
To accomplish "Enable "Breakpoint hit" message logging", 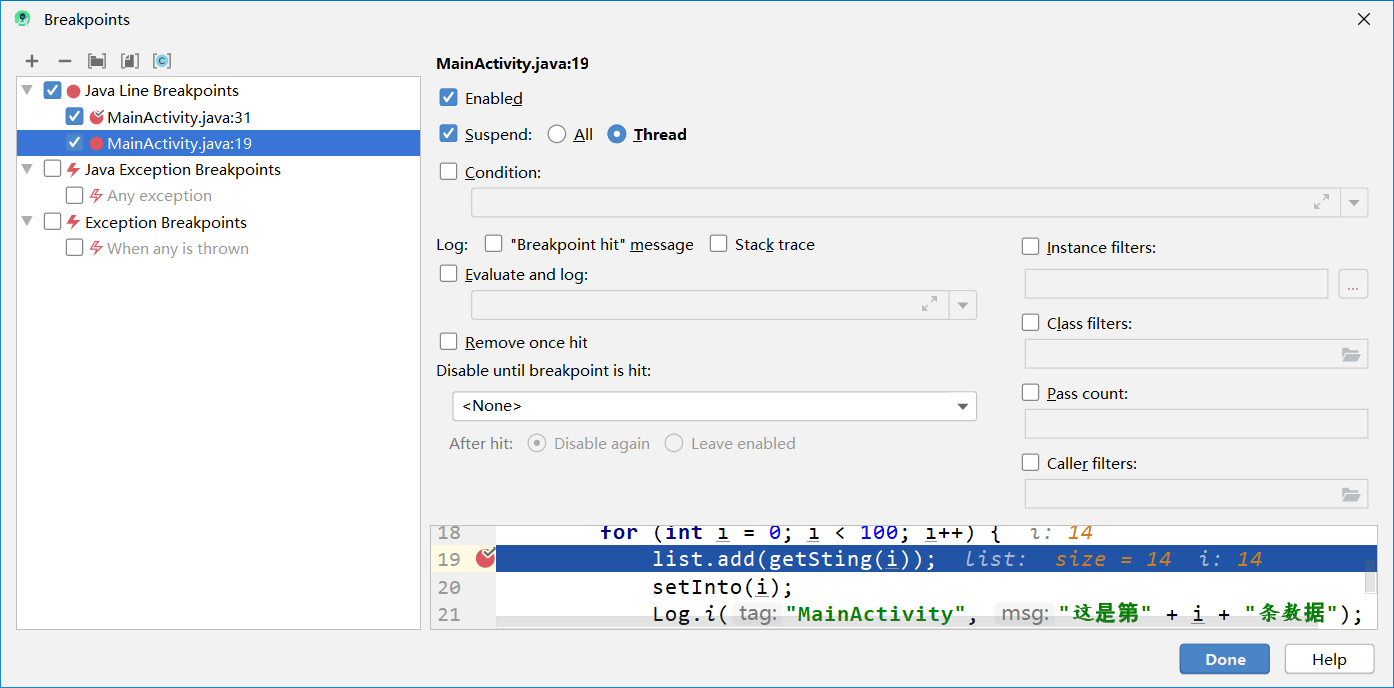I will 493,243.
